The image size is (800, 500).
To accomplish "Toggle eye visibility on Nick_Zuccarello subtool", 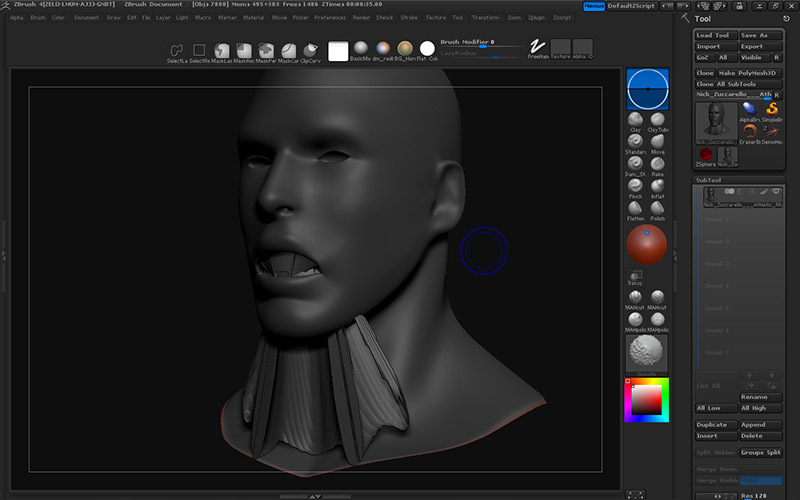I will coord(775,192).
